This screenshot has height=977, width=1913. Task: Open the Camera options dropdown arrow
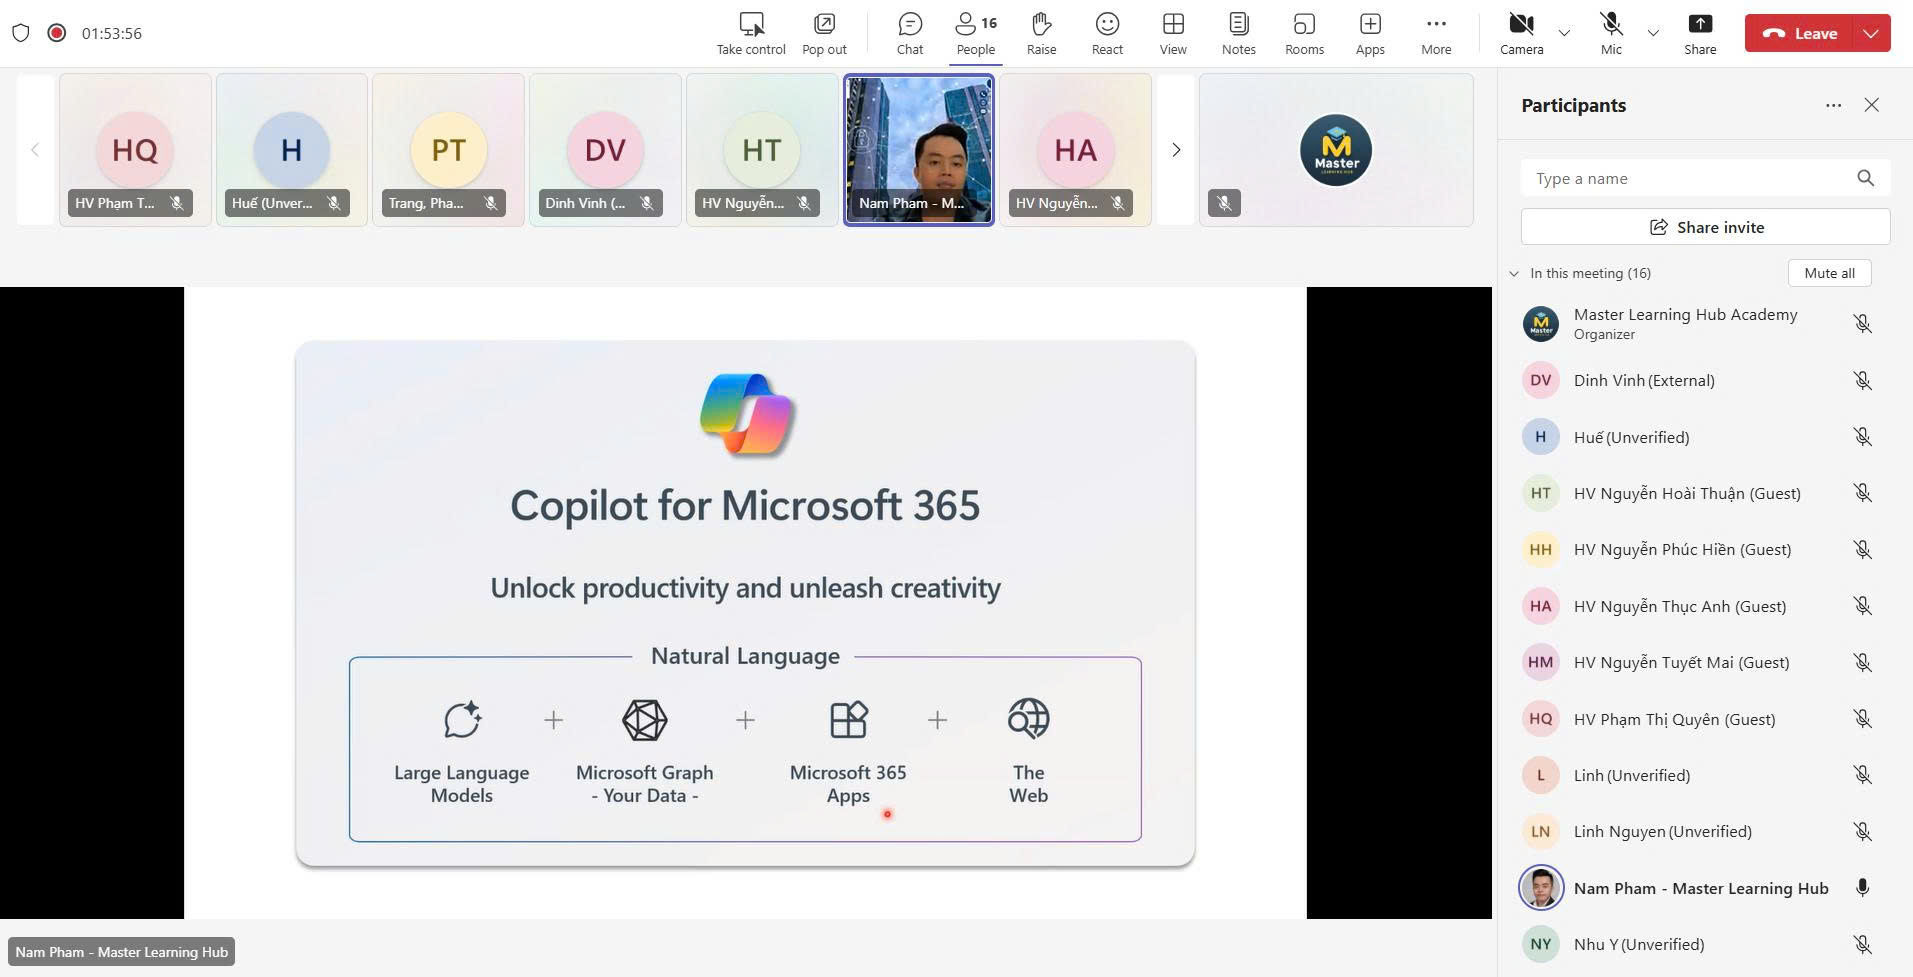tap(1564, 33)
